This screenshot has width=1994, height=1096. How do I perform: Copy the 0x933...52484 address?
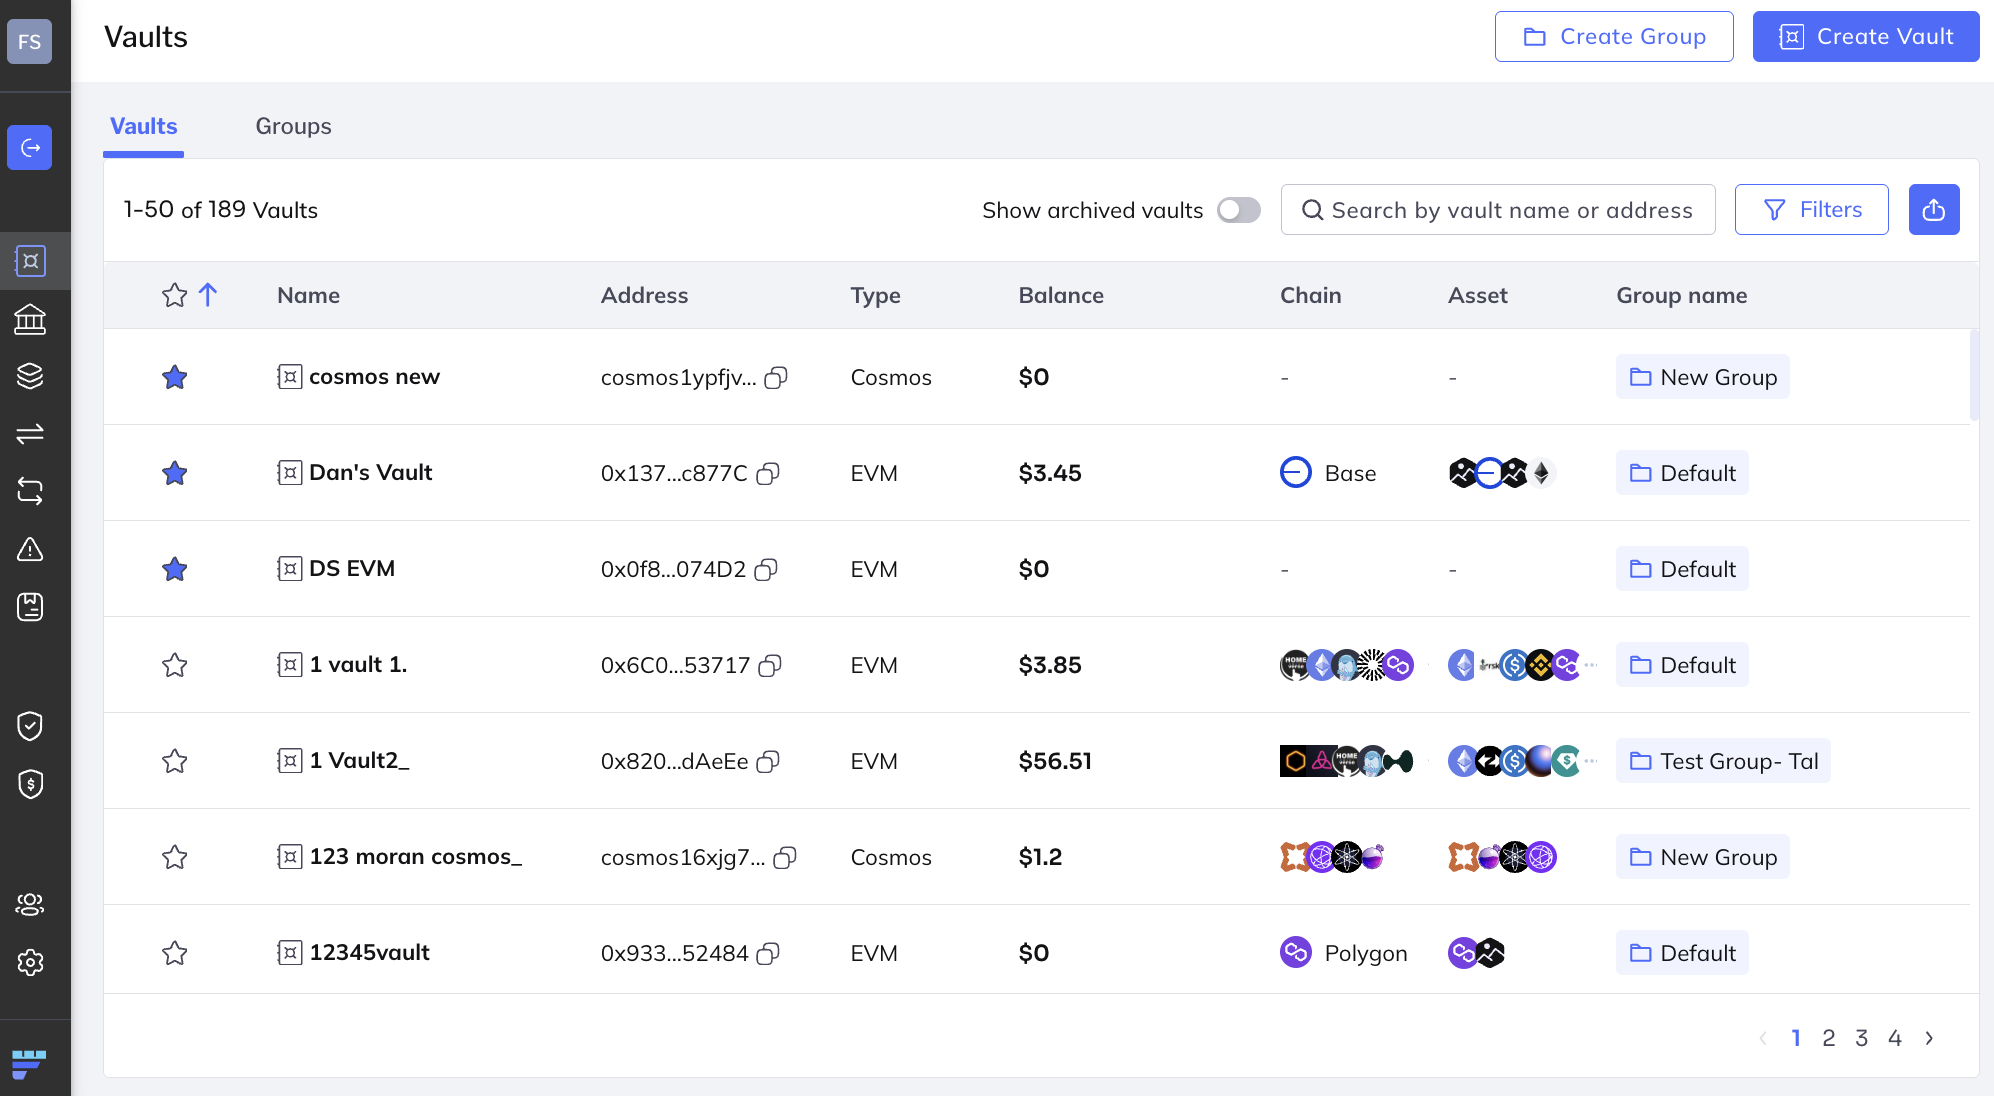[768, 953]
